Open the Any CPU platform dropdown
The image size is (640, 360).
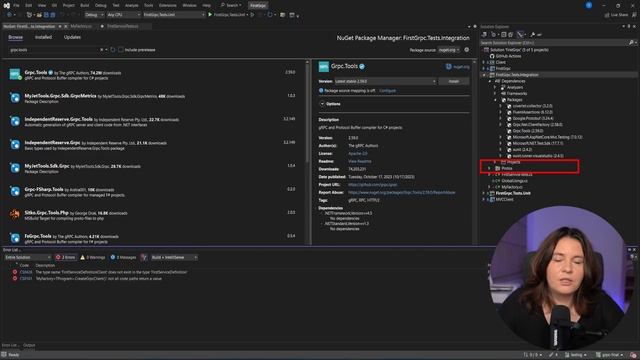point(124,15)
